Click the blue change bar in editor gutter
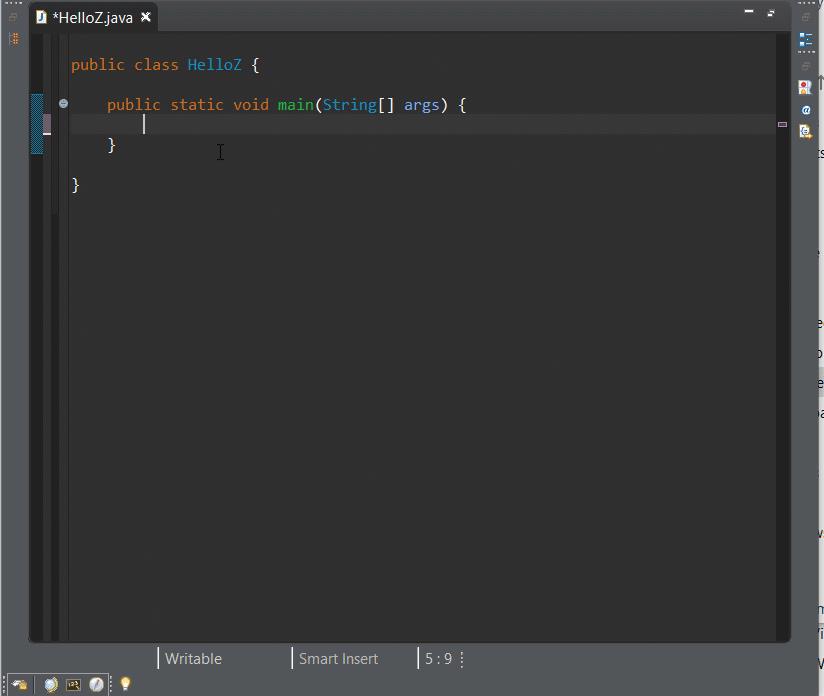 pos(38,124)
